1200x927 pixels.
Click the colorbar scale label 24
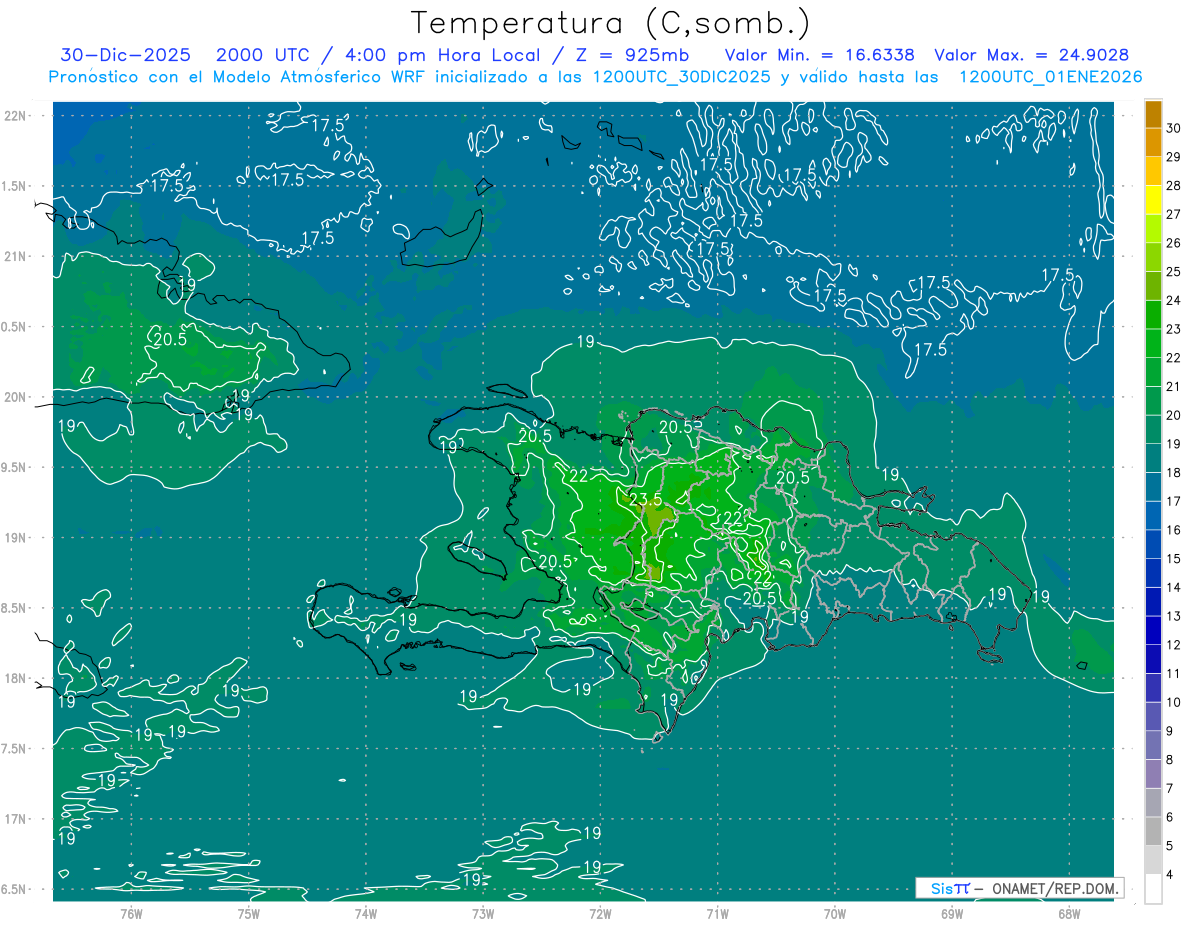click(1174, 300)
